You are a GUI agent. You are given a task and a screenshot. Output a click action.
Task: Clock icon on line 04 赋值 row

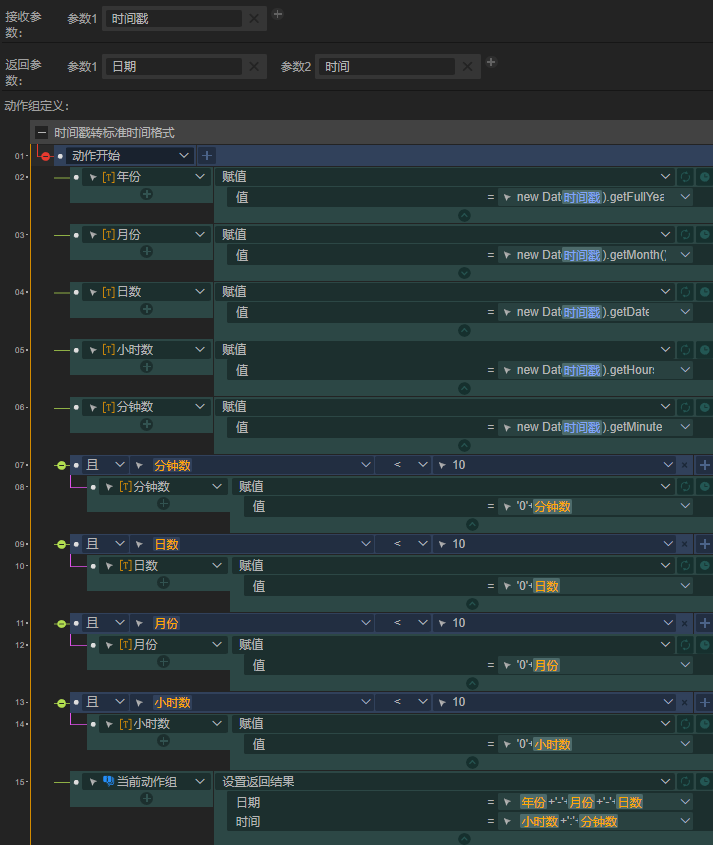704,292
